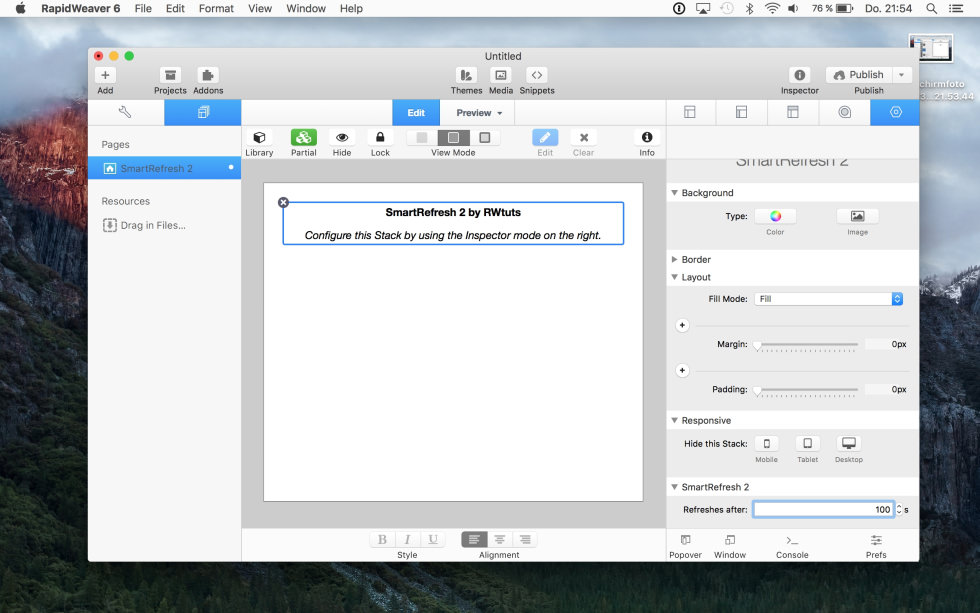Viewport: 980px width, 613px height.
Task: Collapse the Background section
Action: click(674, 193)
